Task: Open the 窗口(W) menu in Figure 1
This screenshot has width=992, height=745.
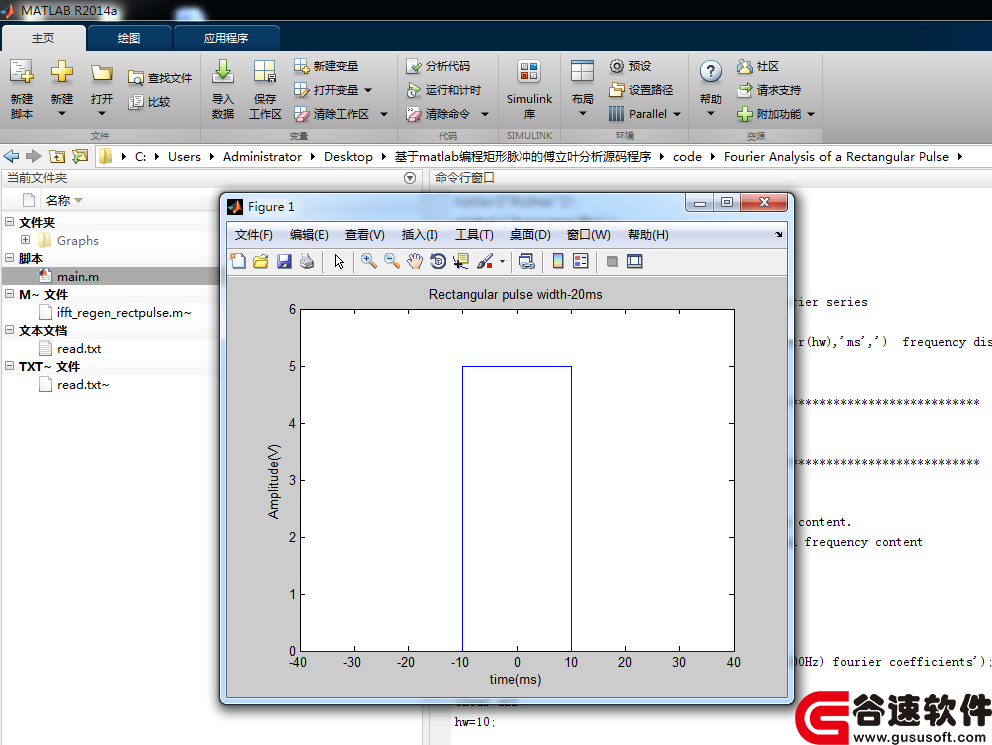Action: pyautogui.click(x=588, y=235)
